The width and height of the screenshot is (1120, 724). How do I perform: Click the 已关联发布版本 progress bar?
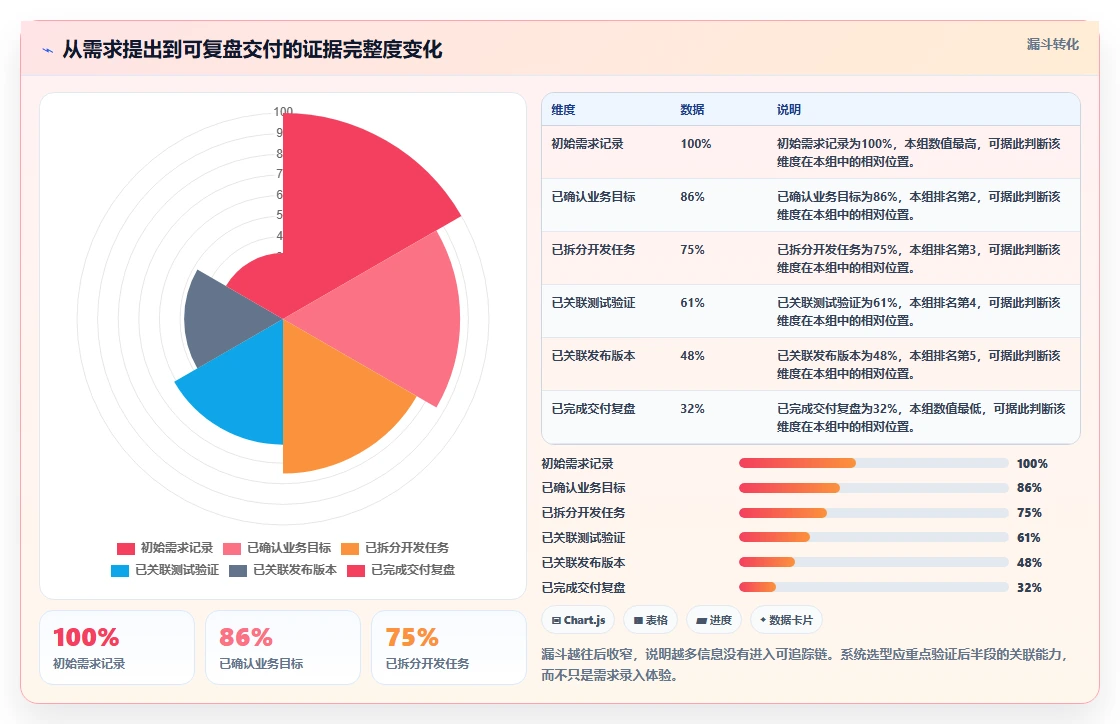[x=874, y=563]
